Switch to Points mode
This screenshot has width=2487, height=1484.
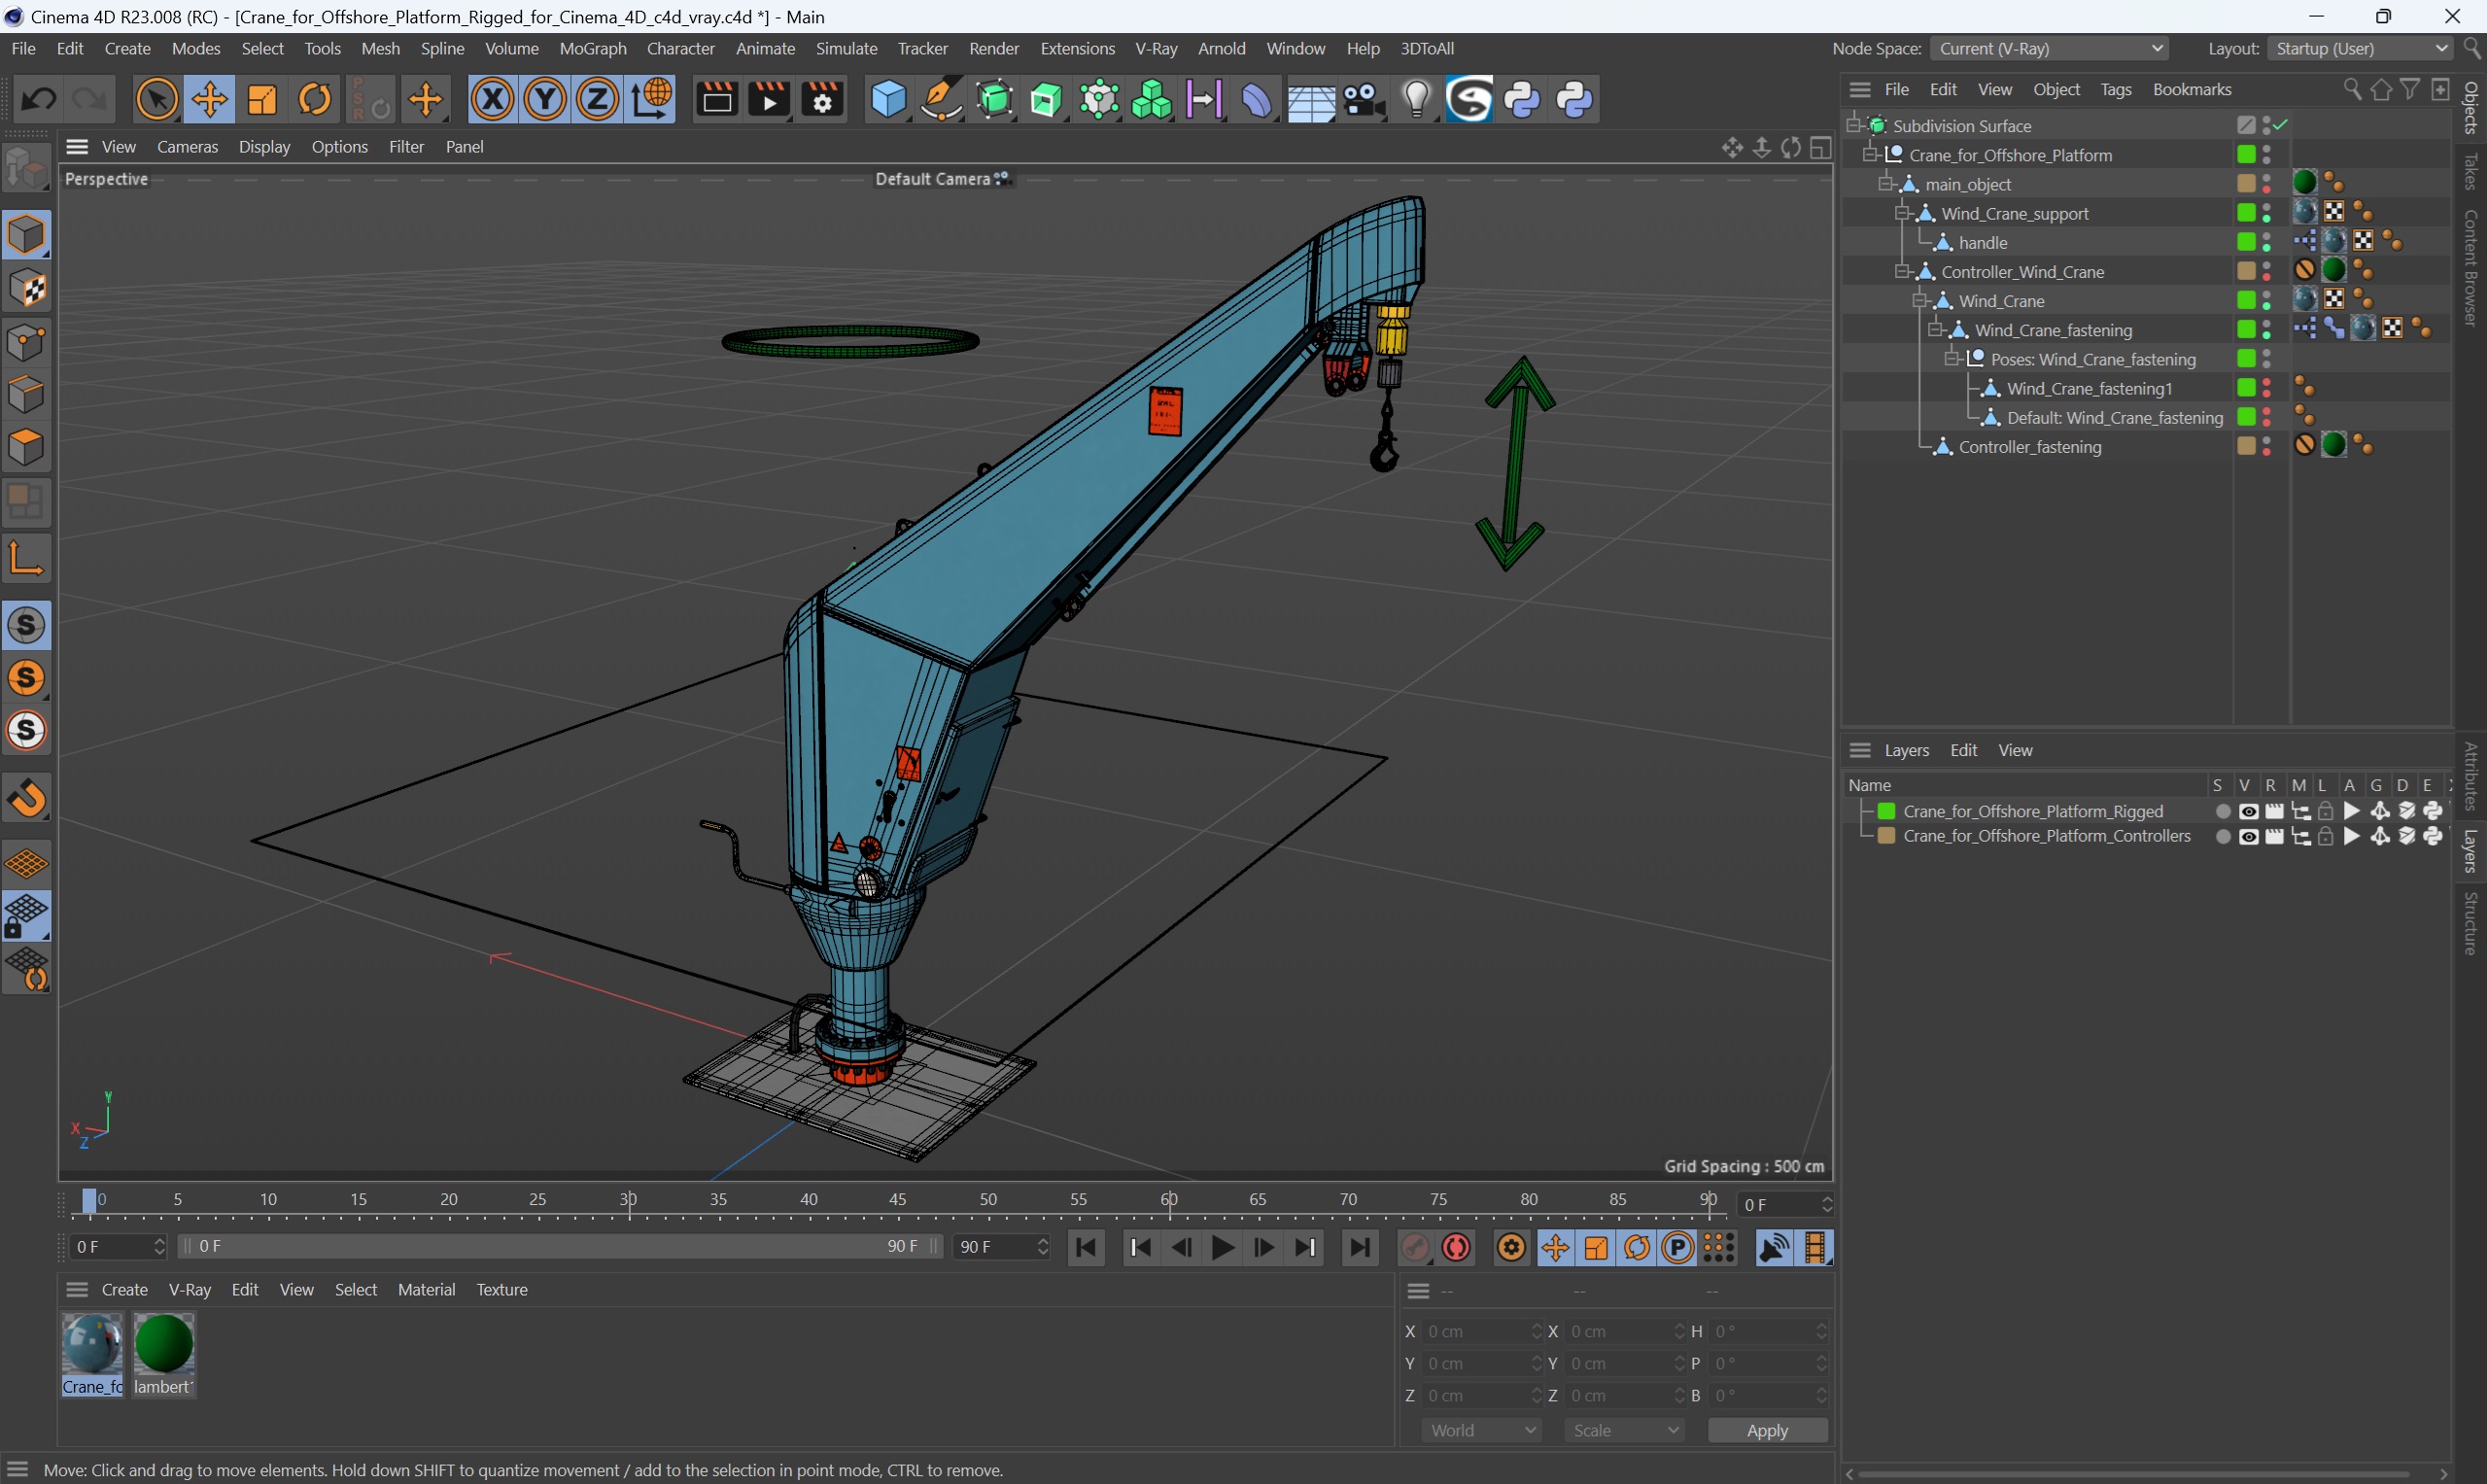[x=26, y=342]
